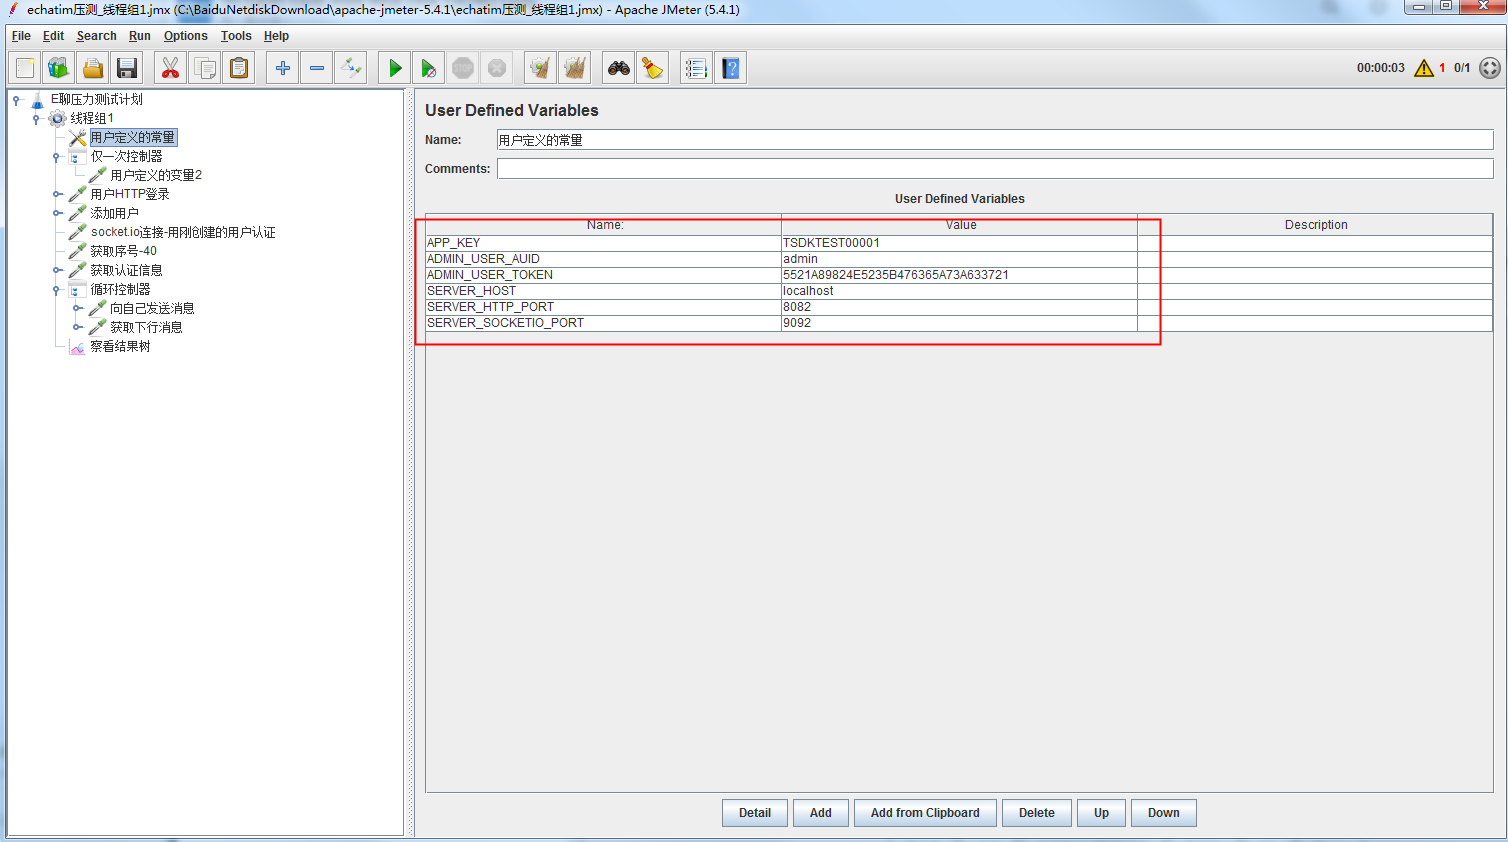Click the Save floppy disk icon
Image resolution: width=1508 pixels, height=842 pixels.
point(127,68)
